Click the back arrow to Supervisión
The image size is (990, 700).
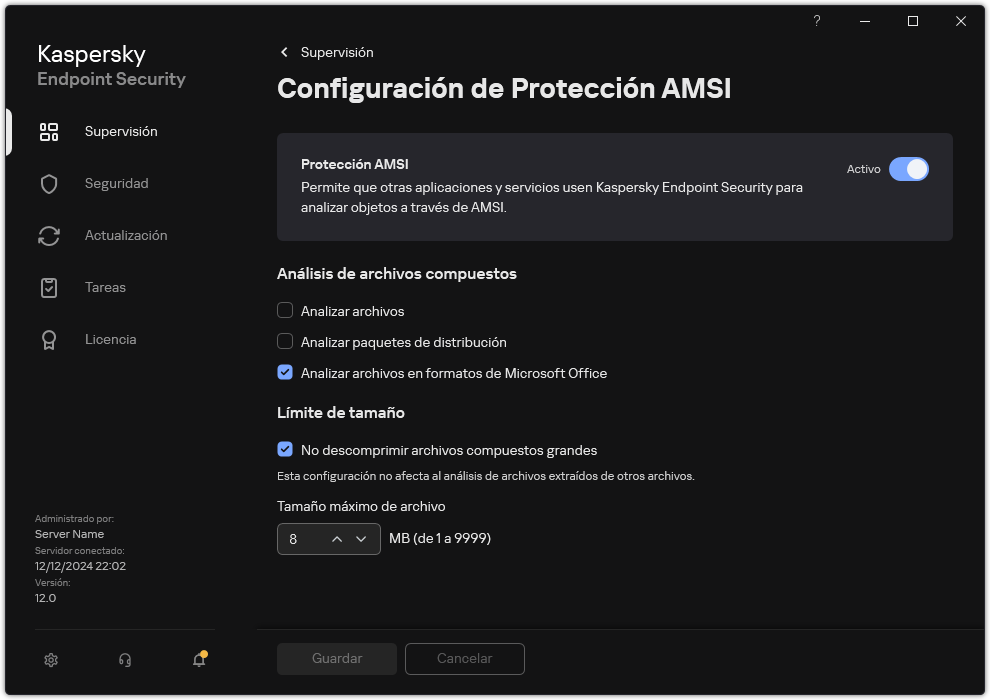point(283,52)
